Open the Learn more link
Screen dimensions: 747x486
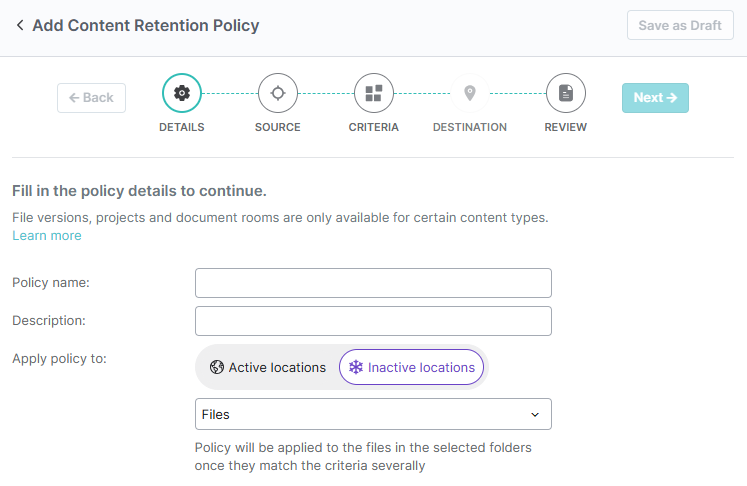coord(47,235)
